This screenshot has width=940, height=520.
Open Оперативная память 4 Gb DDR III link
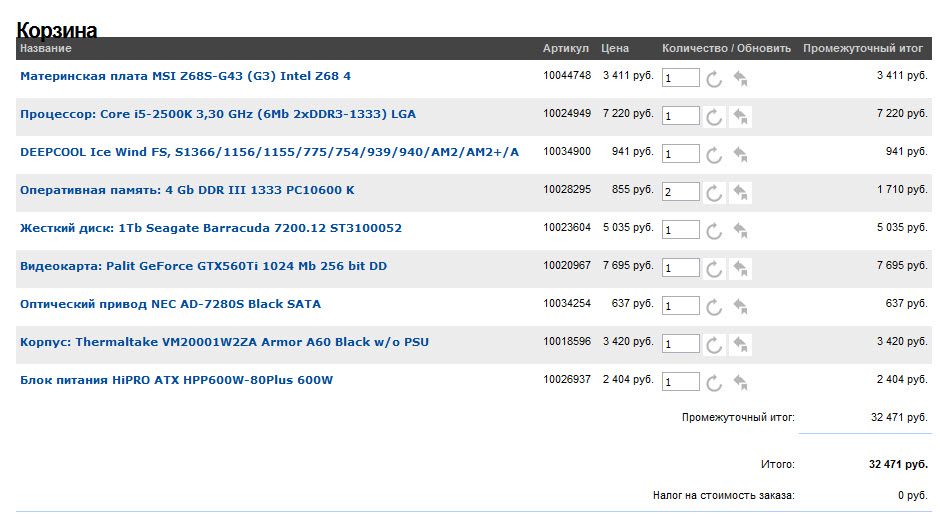[x=187, y=190]
